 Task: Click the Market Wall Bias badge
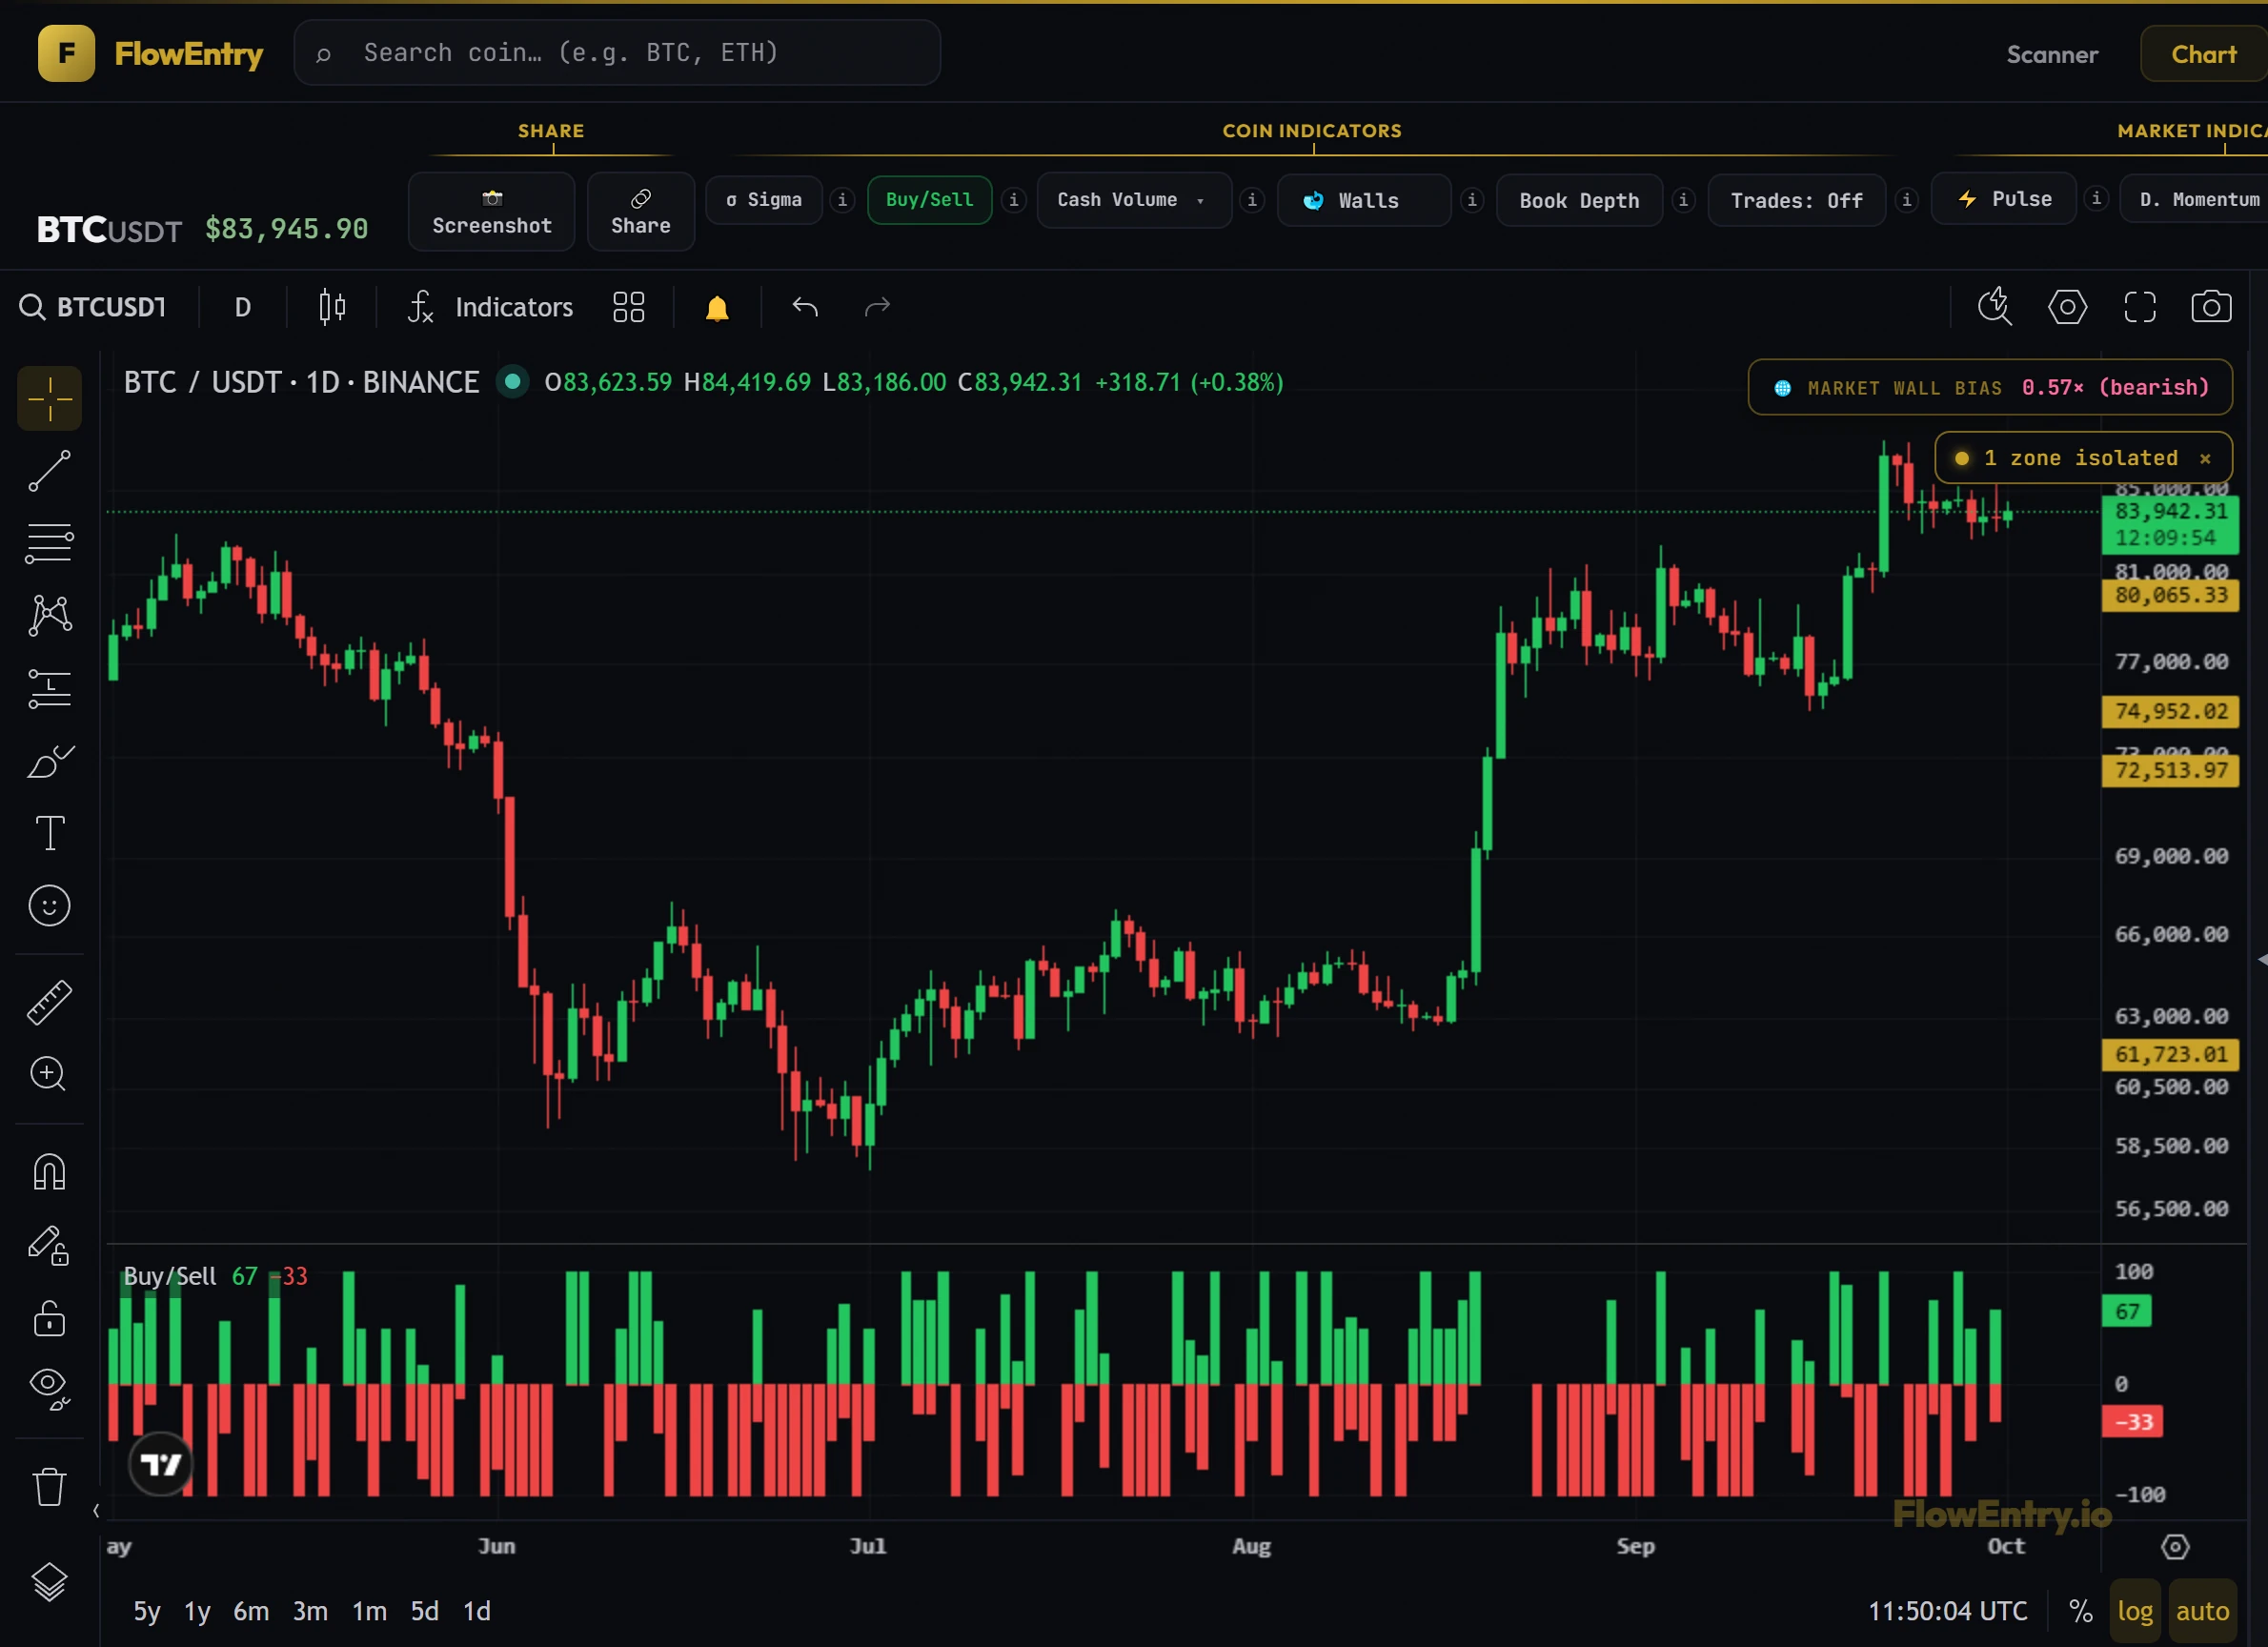pyautogui.click(x=1990, y=387)
